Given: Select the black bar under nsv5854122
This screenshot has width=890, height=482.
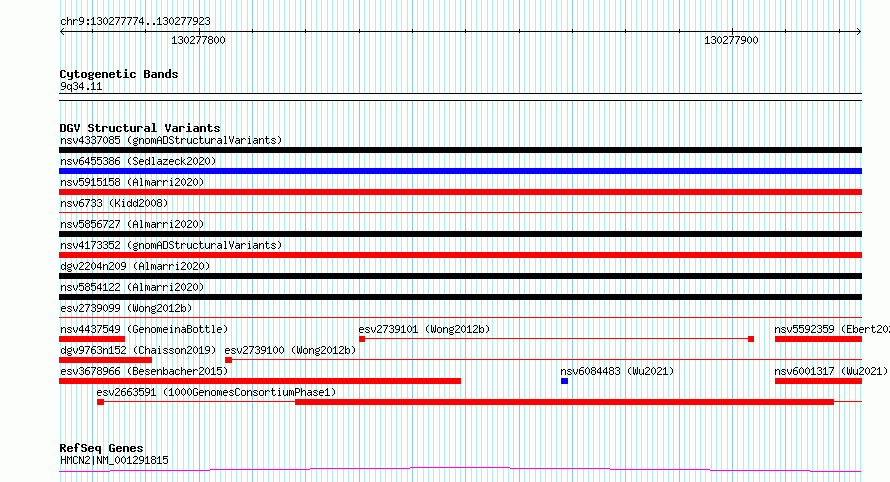Looking at the screenshot, I should click(460, 297).
